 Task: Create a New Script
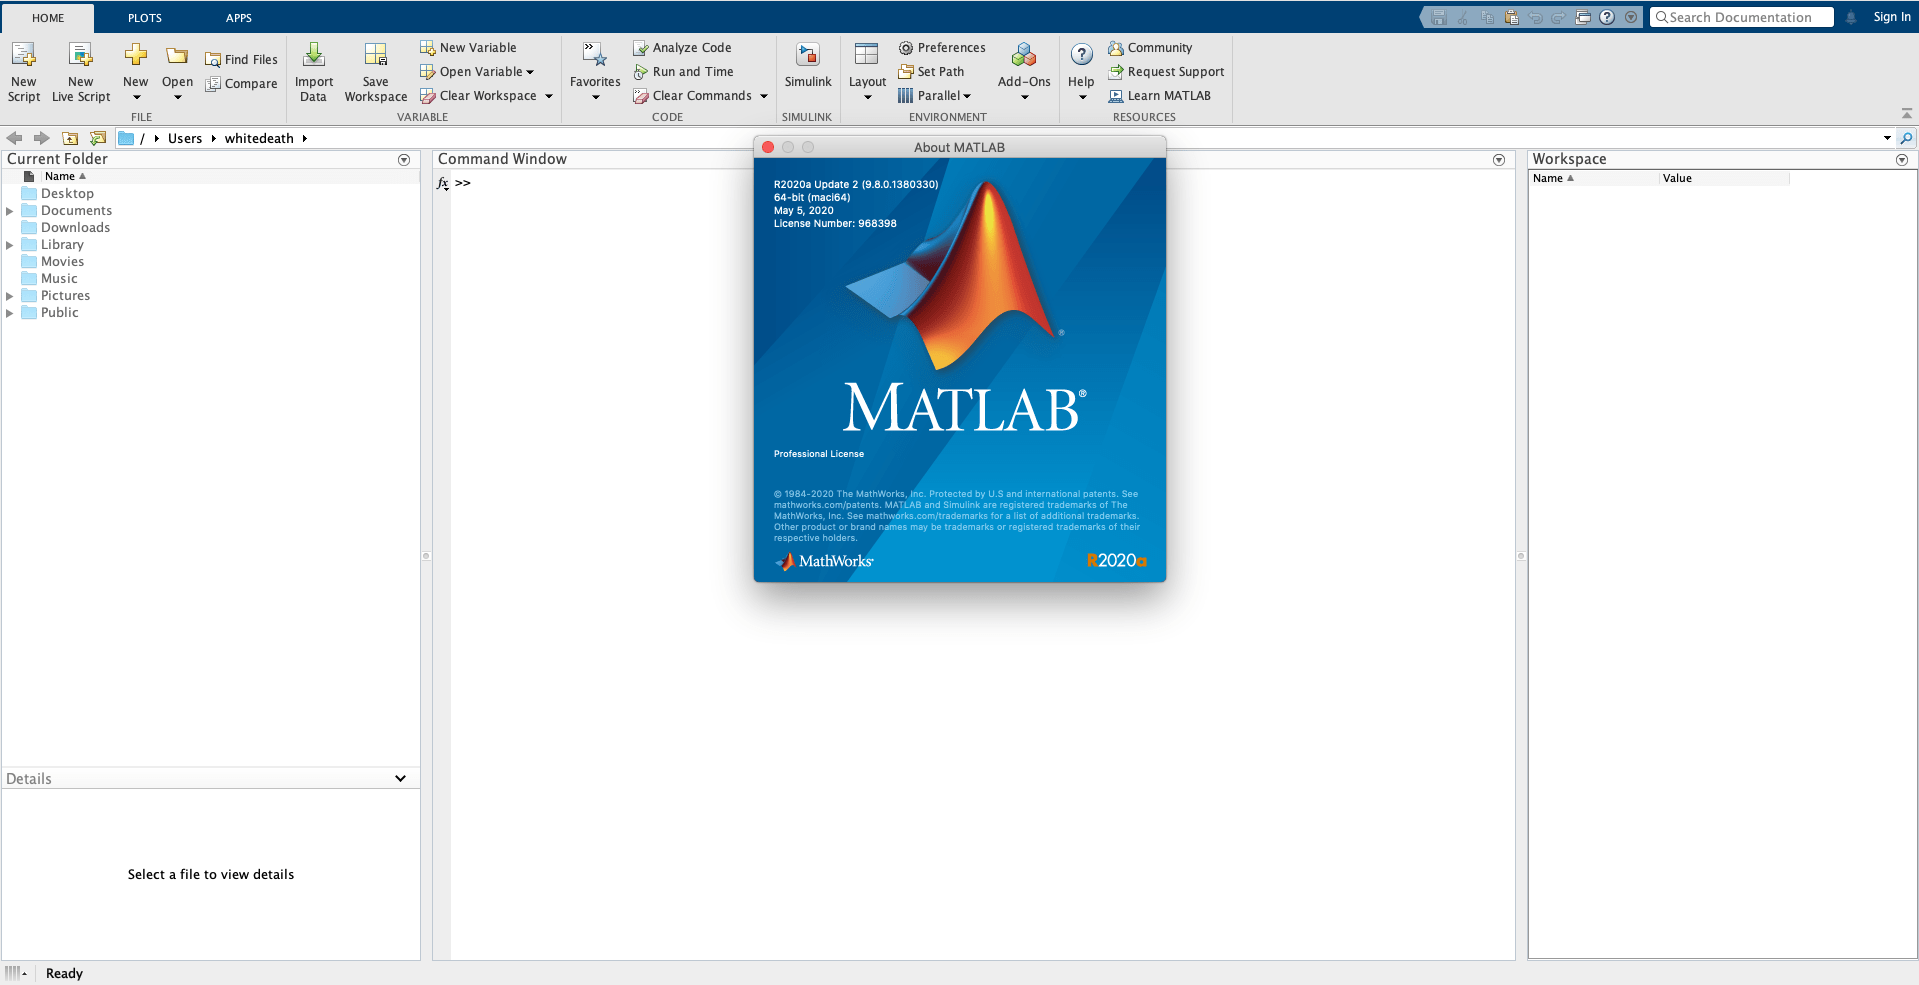(x=23, y=71)
